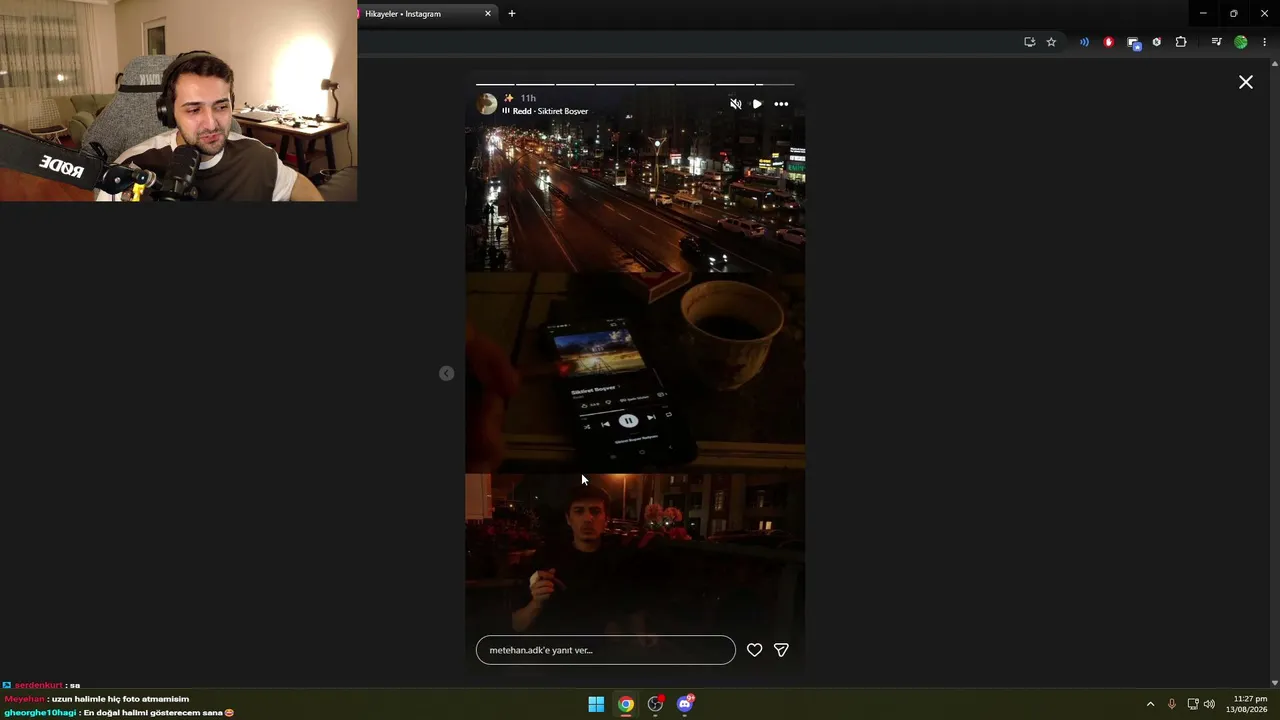Click the install app icon in the address bar

tap(1030, 42)
